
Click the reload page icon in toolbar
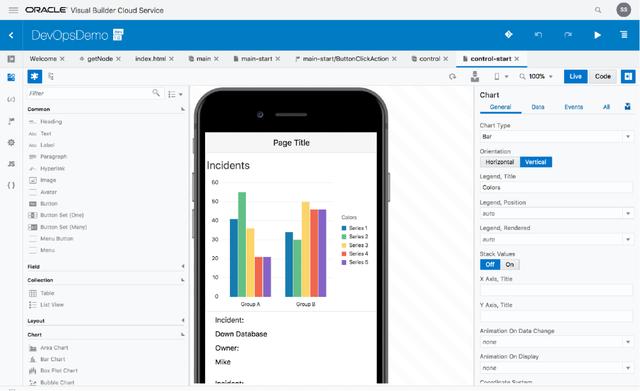(x=452, y=76)
